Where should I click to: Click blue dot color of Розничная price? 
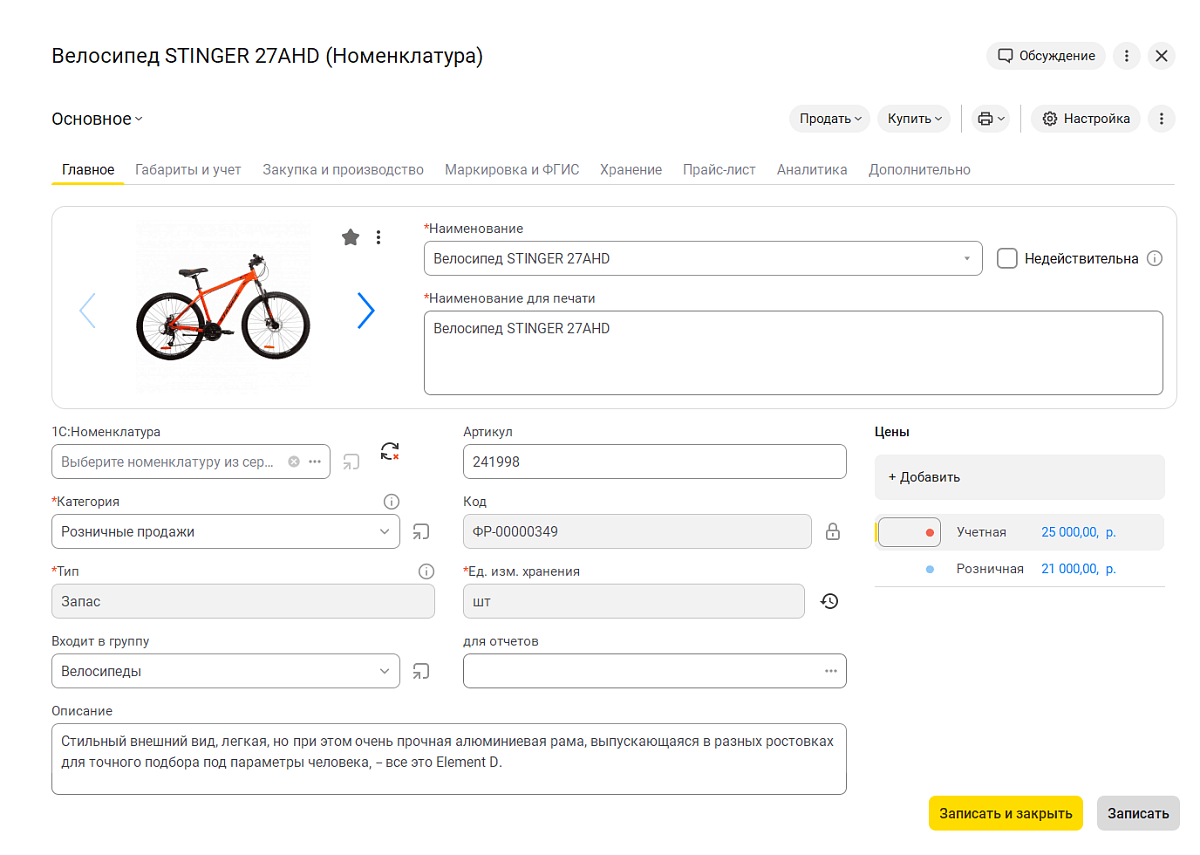tap(930, 569)
